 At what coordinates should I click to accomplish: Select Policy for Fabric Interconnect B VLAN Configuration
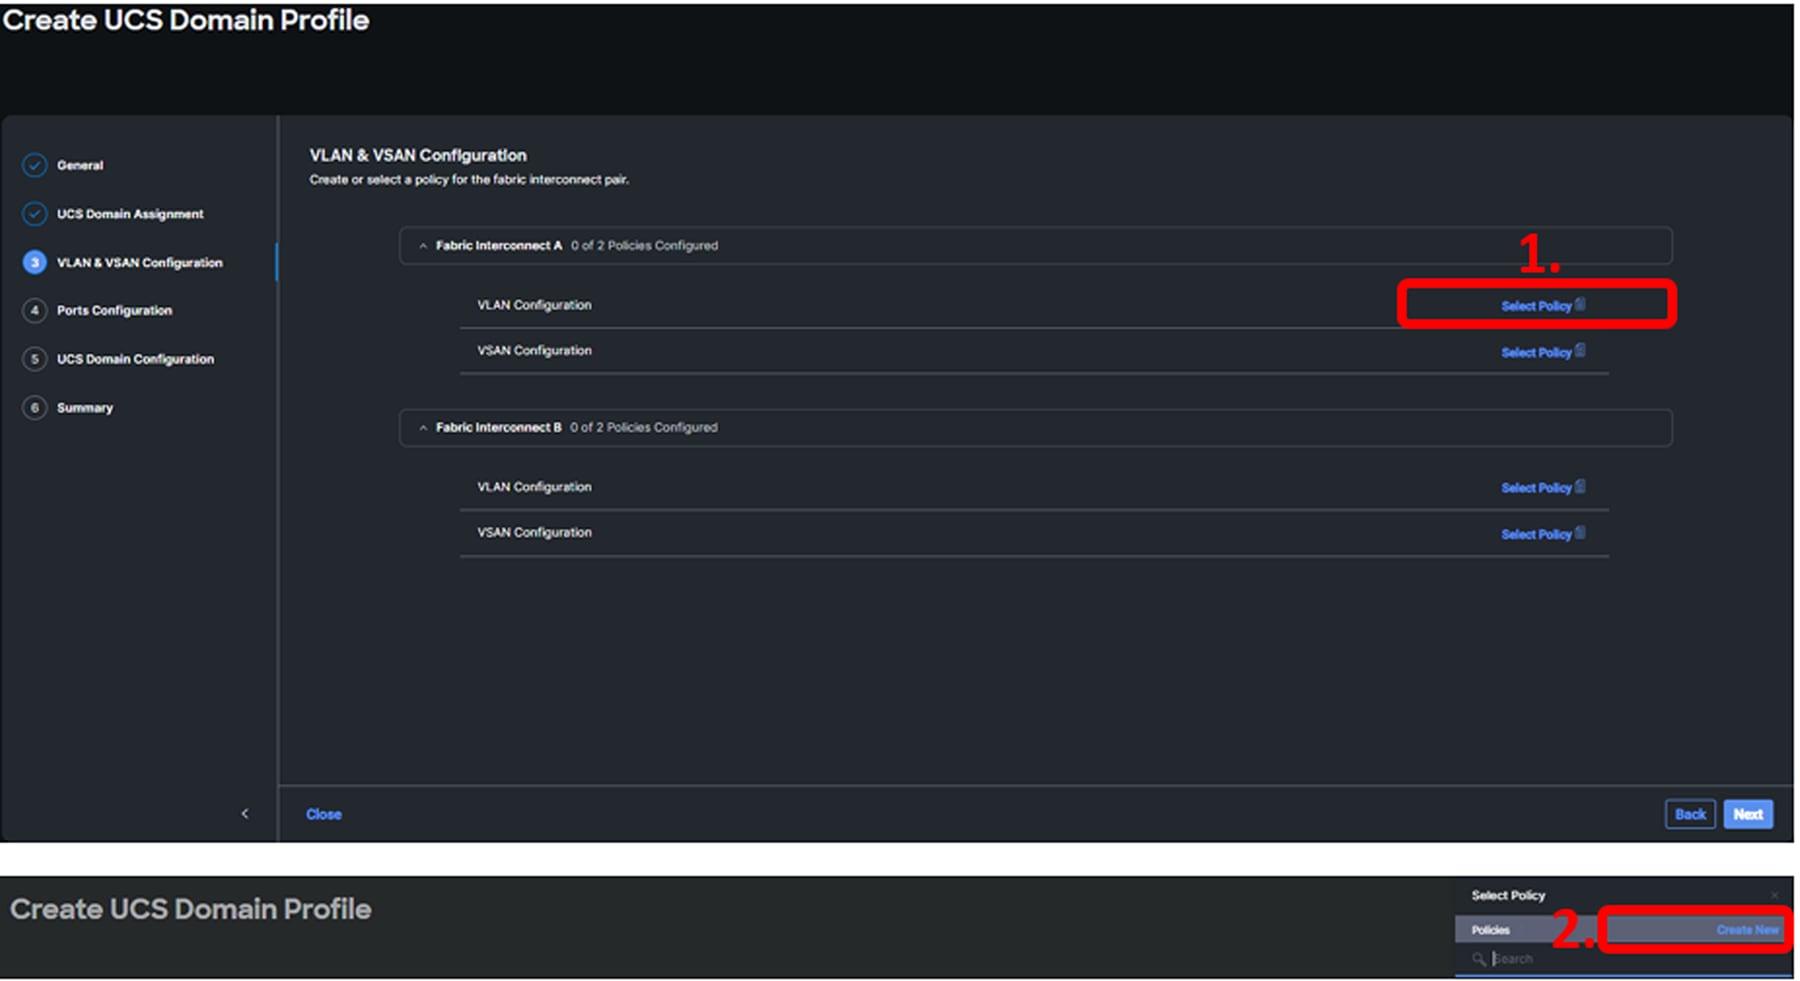[1542, 488]
